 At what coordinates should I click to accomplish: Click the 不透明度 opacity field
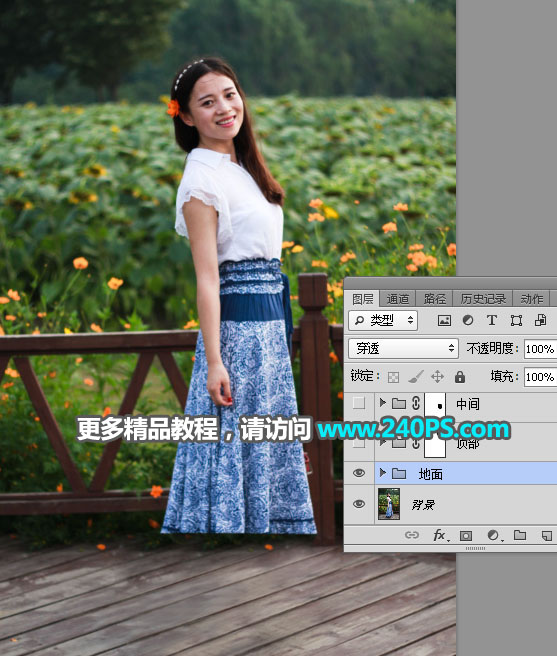540,348
